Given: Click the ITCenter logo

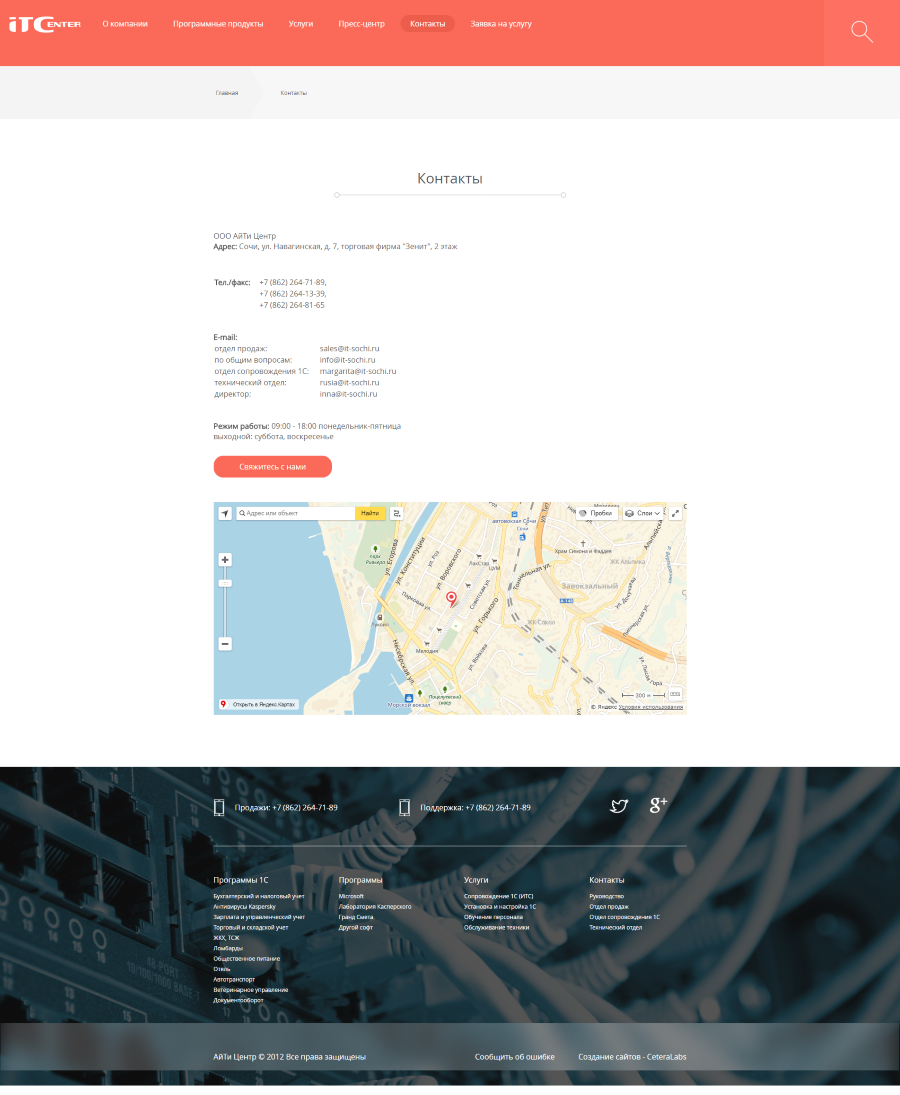Looking at the screenshot, I should (x=45, y=24).
